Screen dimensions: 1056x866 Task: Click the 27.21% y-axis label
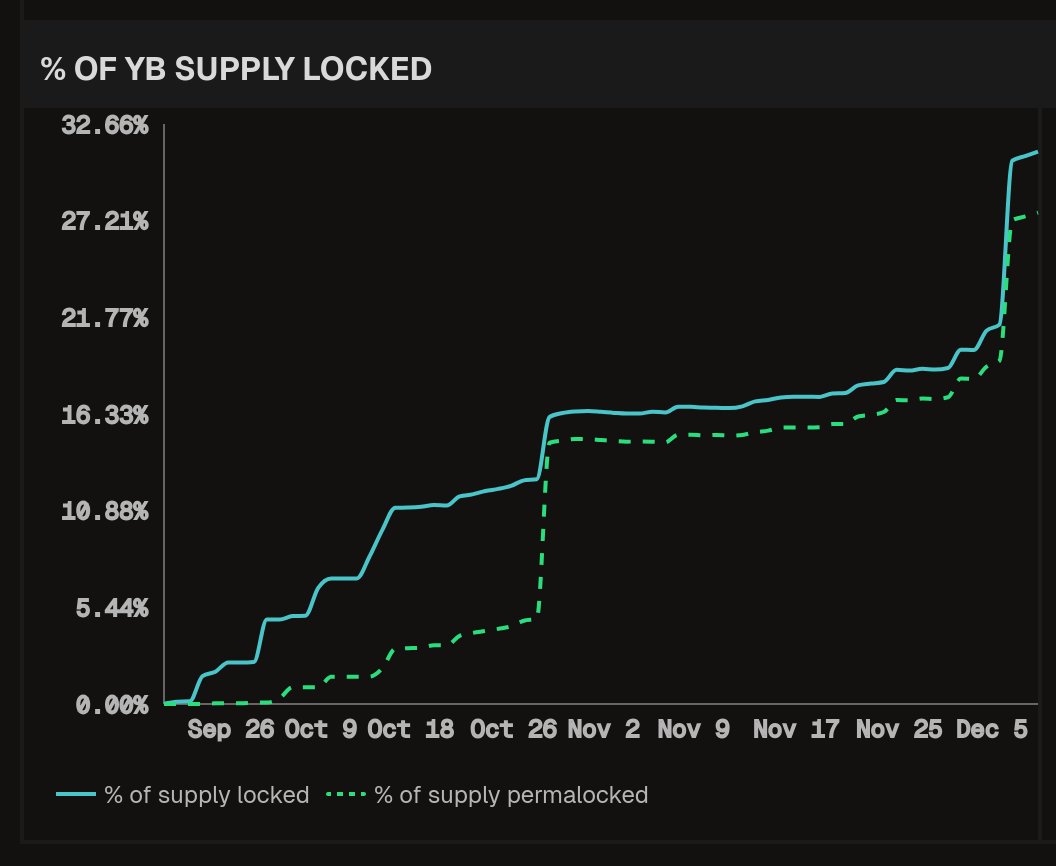(105, 221)
